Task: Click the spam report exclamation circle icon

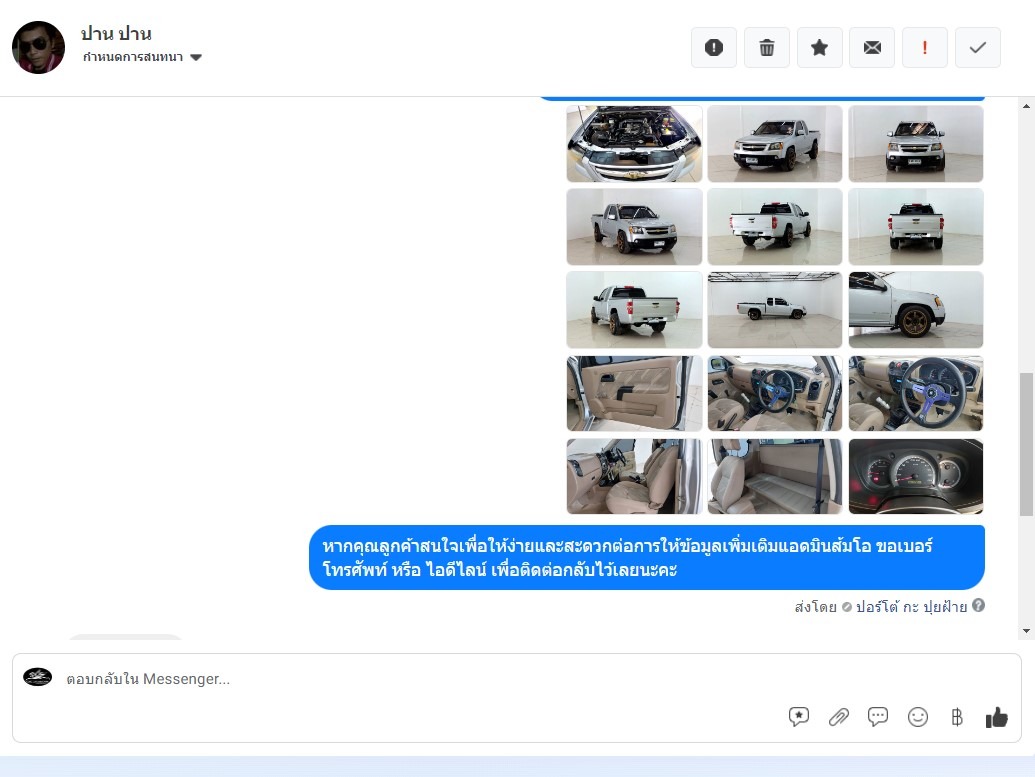Action: (714, 48)
